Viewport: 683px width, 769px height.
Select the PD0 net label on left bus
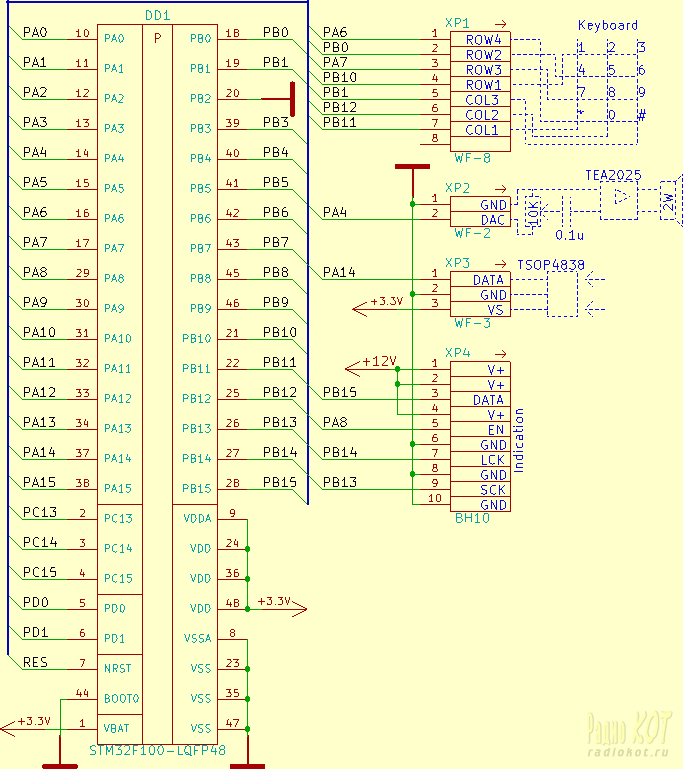(36, 602)
